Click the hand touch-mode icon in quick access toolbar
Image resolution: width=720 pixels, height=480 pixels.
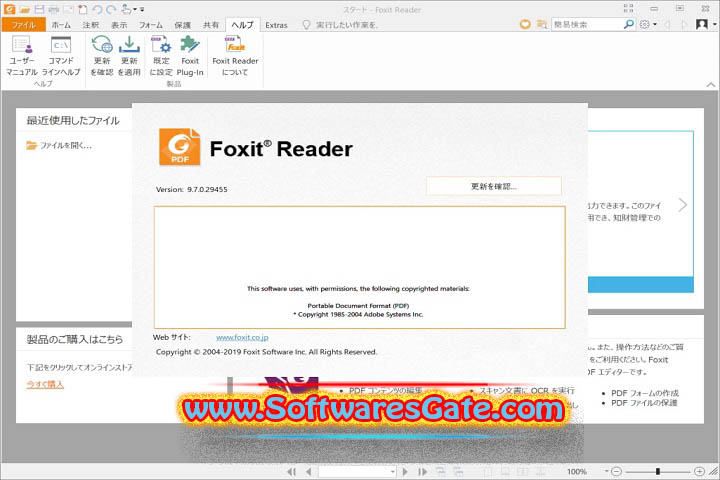coord(126,9)
